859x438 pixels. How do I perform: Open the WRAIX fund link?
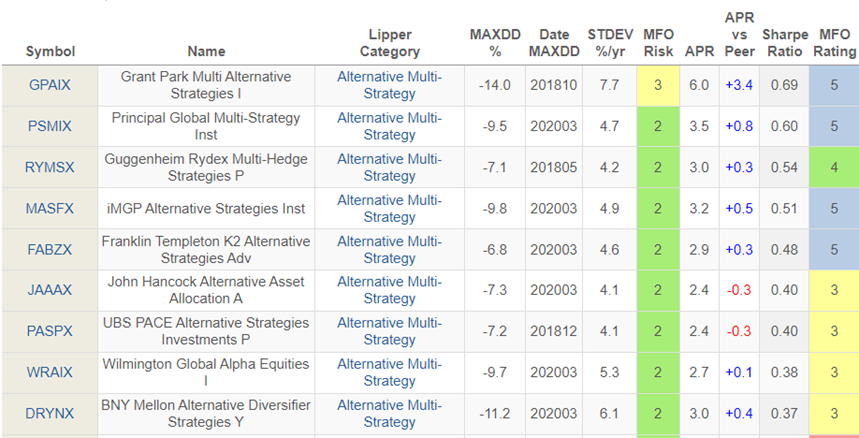pyautogui.click(x=49, y=372)
